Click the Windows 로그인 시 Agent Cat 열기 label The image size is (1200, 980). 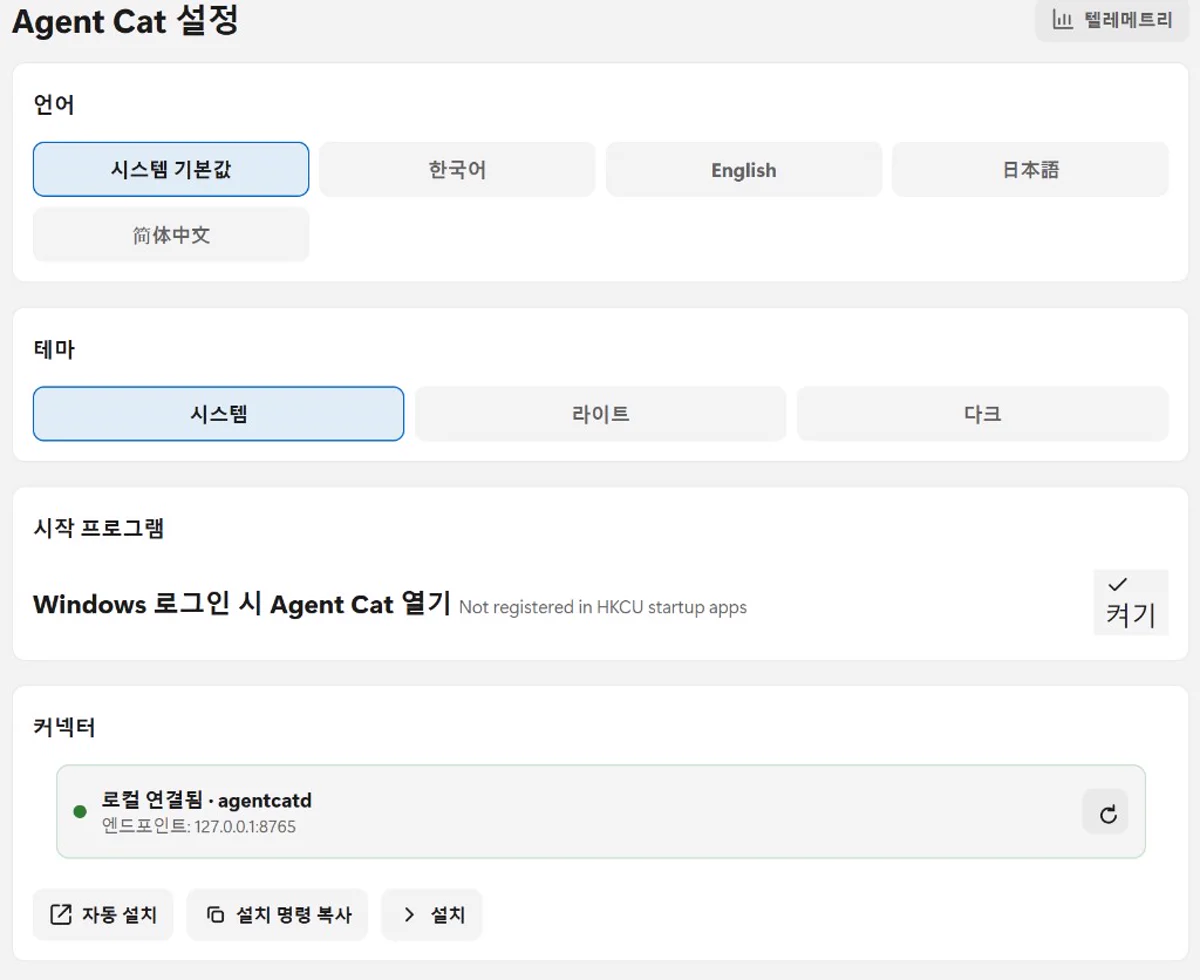242,604
